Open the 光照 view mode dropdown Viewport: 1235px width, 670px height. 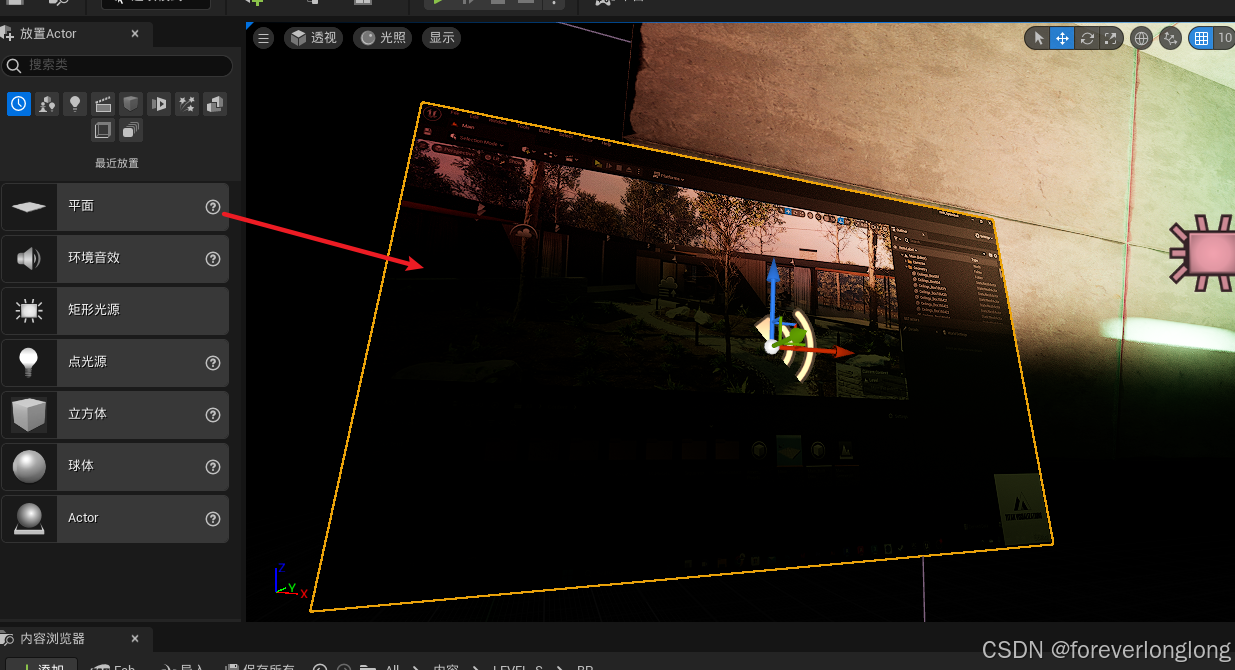click(x=382, y=38)
